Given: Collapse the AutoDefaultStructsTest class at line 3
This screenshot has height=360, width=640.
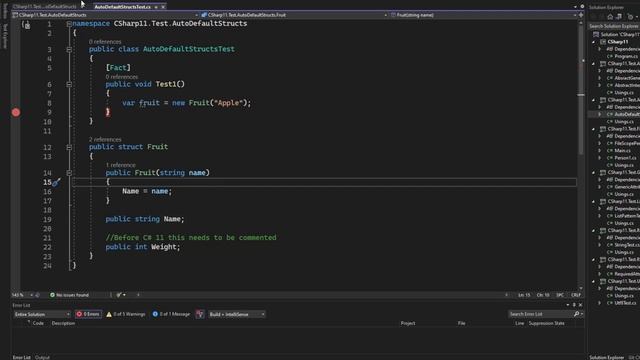Looking at the screenshot, I should click(69, 49).
